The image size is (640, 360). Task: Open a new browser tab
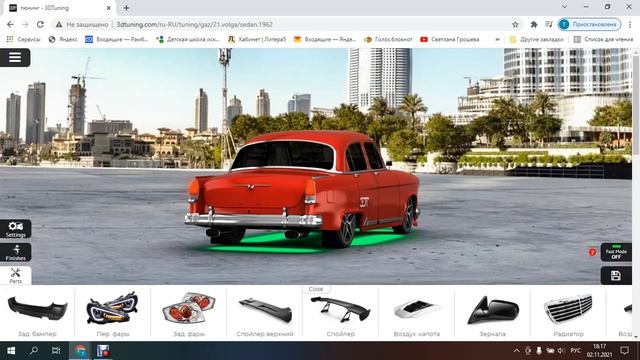pos(127,8)
